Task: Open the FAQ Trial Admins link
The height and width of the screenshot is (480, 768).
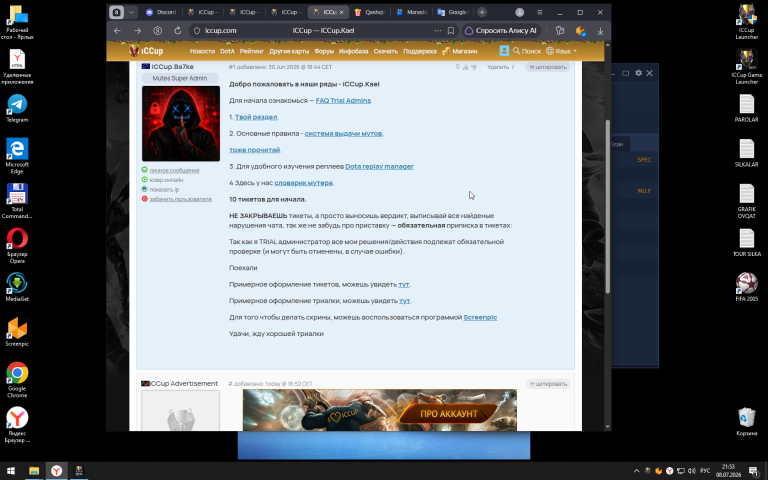Action: point(343,100)
